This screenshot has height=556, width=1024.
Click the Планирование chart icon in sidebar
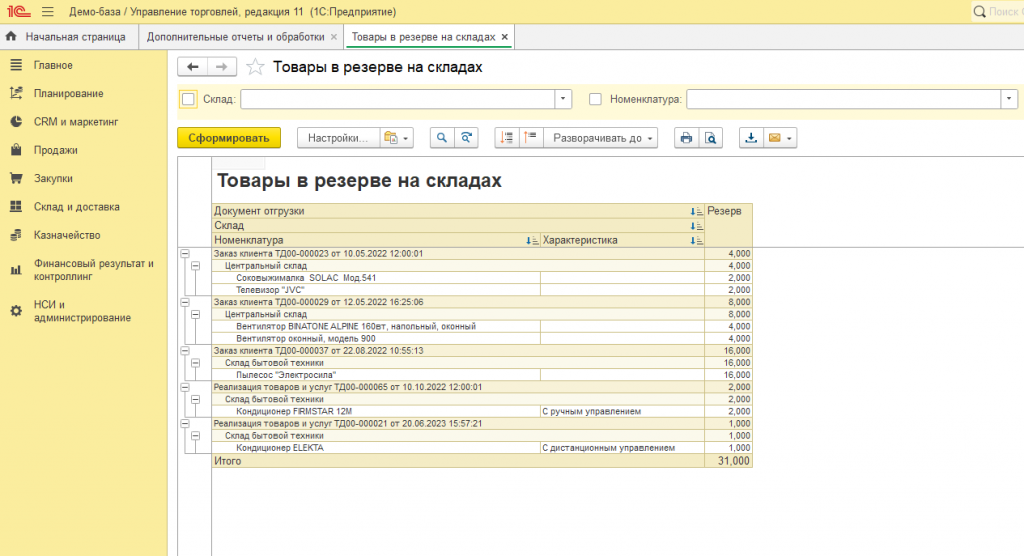click(x=16, y=93)
